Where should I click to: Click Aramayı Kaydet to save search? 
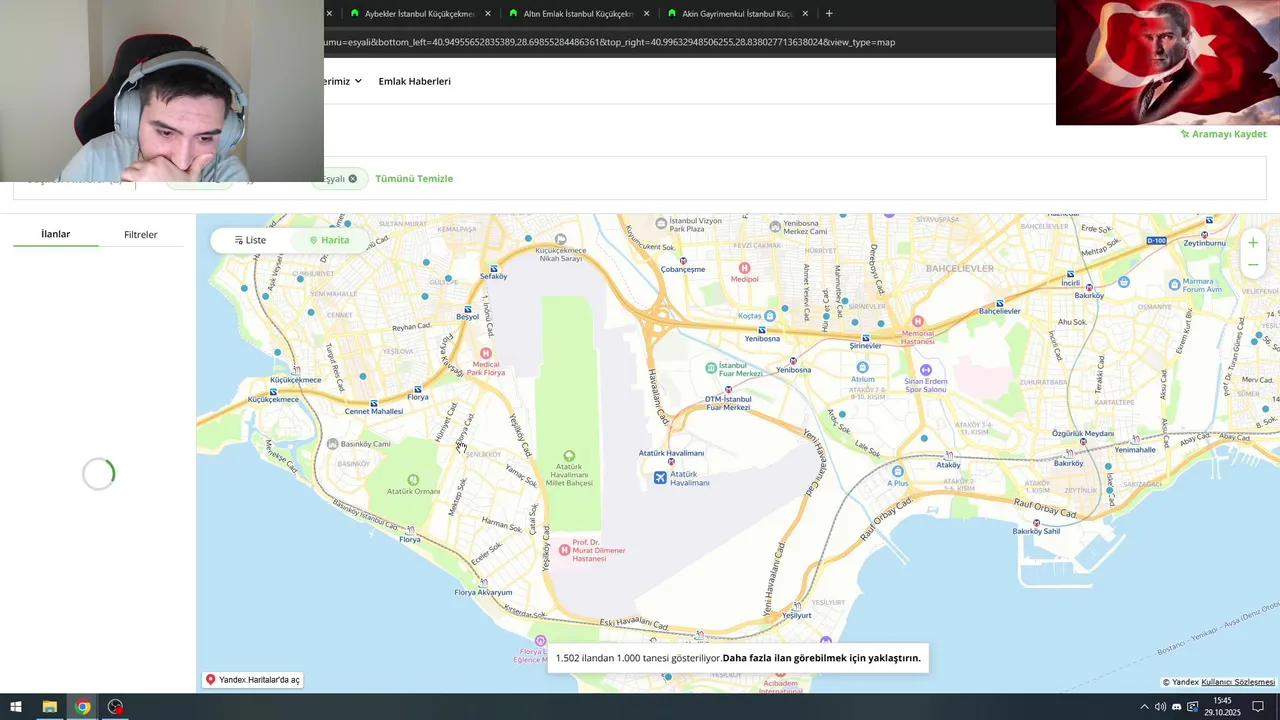(1223, 134)
